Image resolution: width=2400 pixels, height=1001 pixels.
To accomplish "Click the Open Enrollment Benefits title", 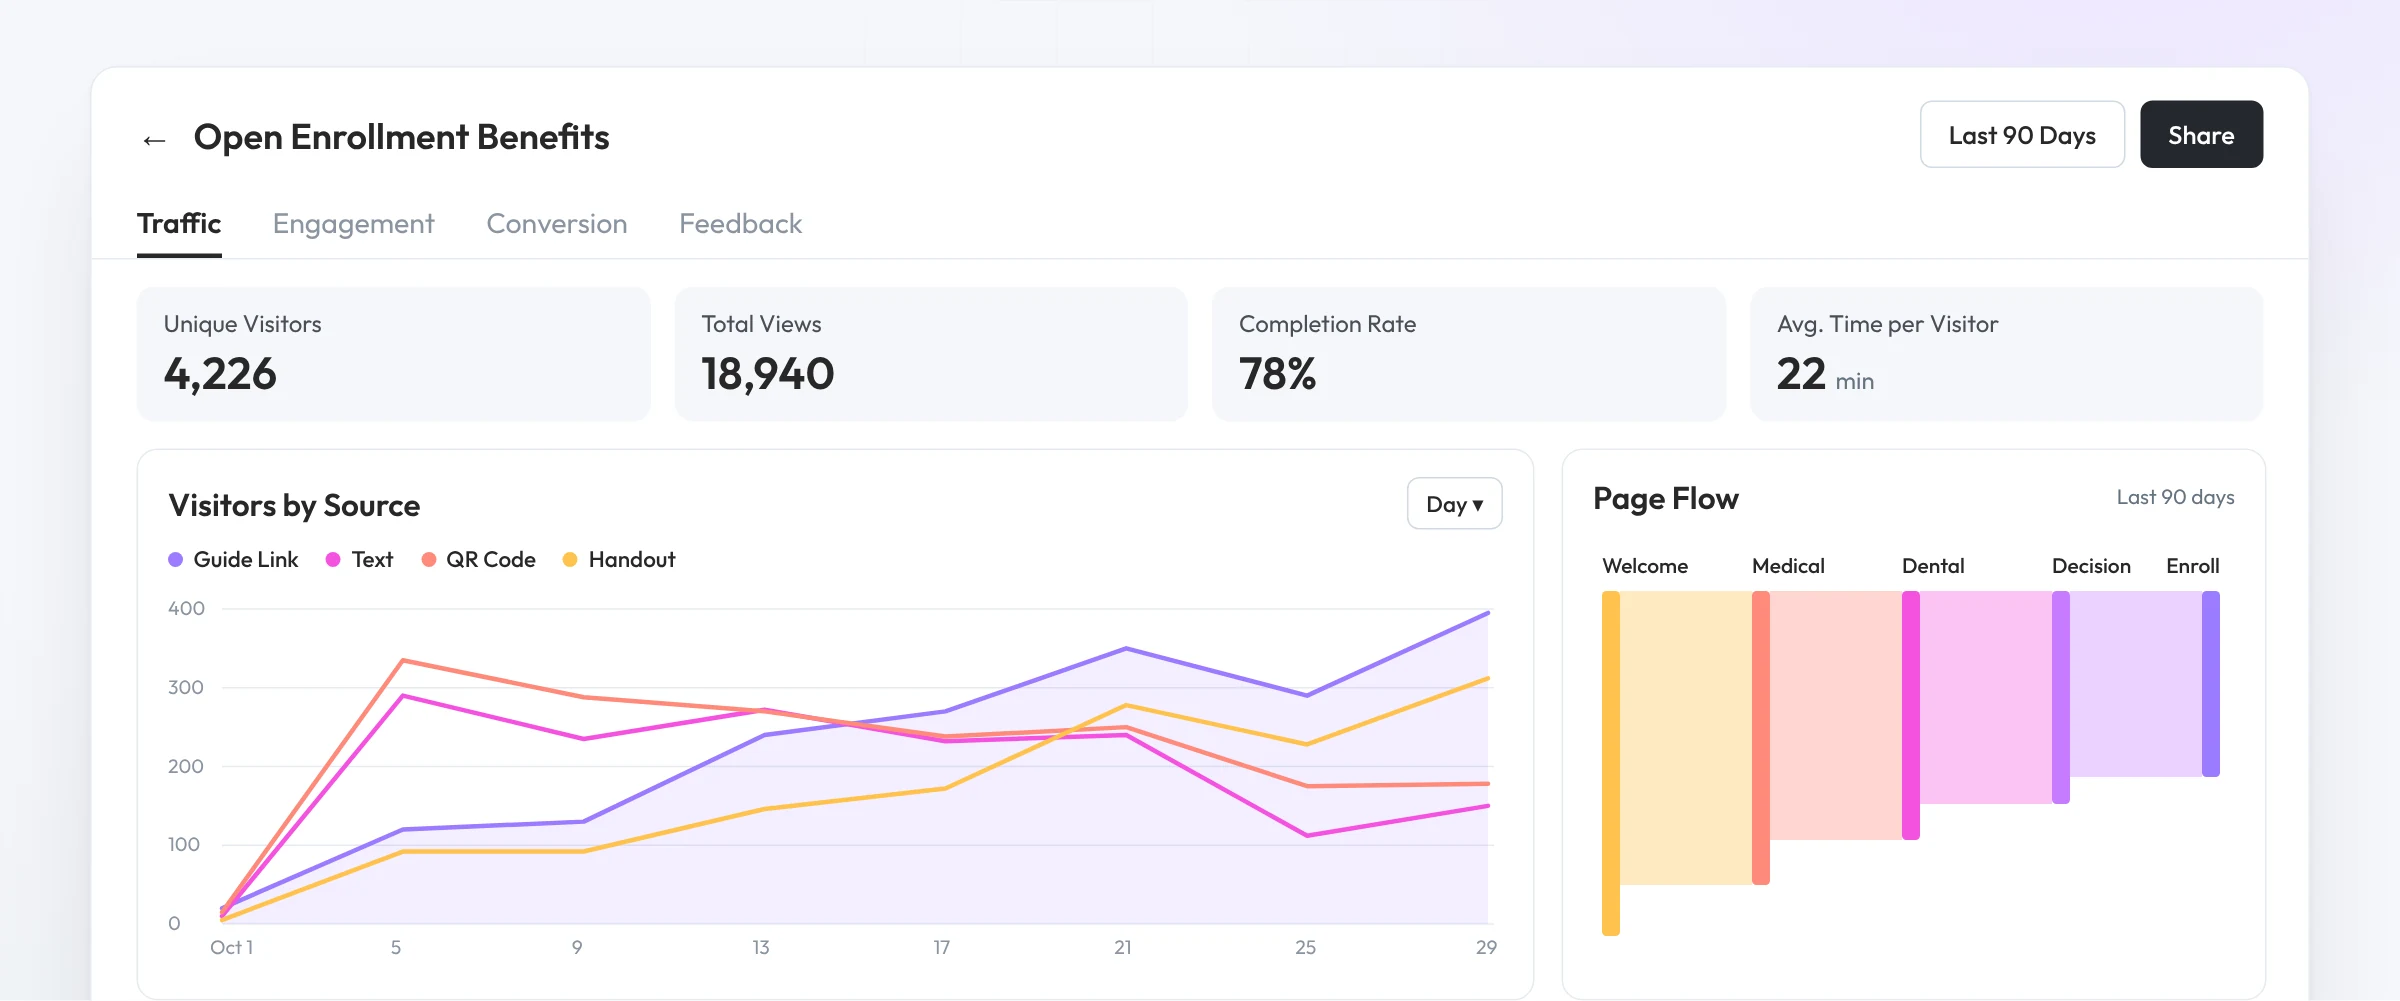I will click(401, 137).
